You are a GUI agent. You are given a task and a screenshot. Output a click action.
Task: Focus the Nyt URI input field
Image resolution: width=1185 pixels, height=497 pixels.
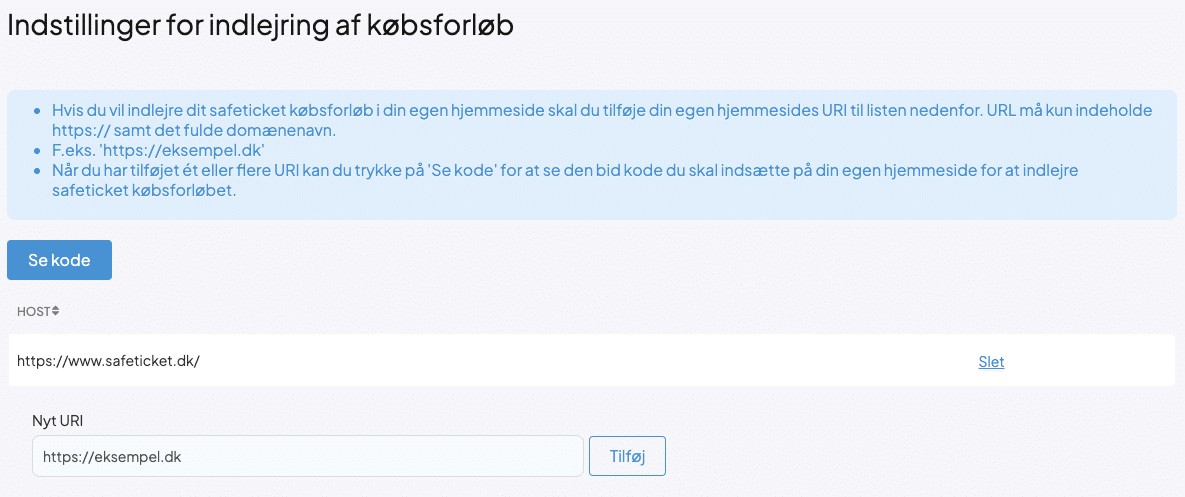[307, 456]
